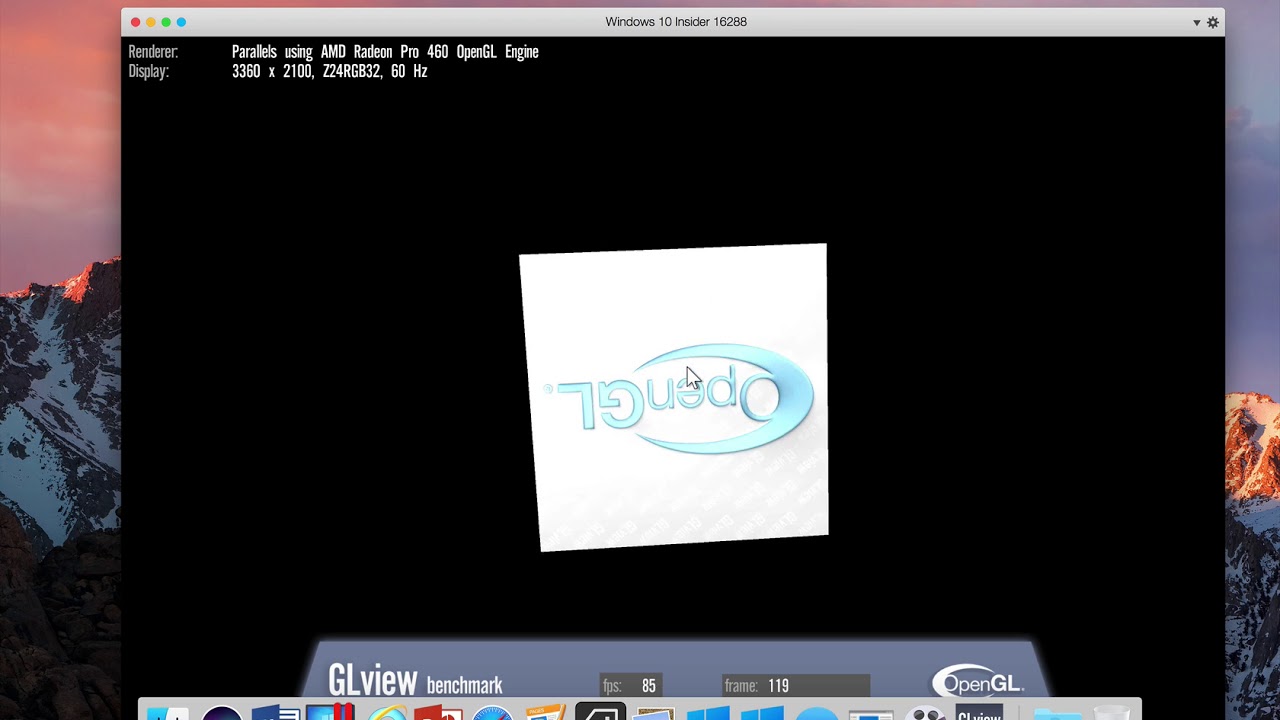Click the Windows 10 Insider 16288 window title
The width and height of the screenshot is (1280, 720).
pos(676,22)
